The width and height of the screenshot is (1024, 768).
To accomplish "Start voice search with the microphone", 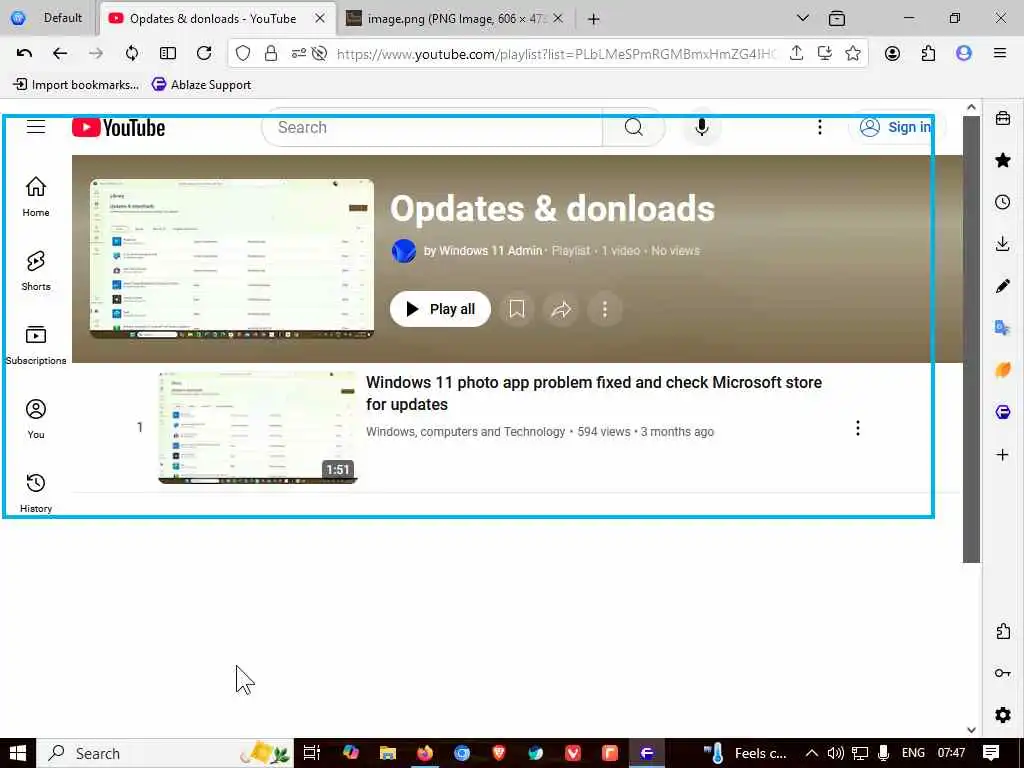I will click(x=702, y=127).
